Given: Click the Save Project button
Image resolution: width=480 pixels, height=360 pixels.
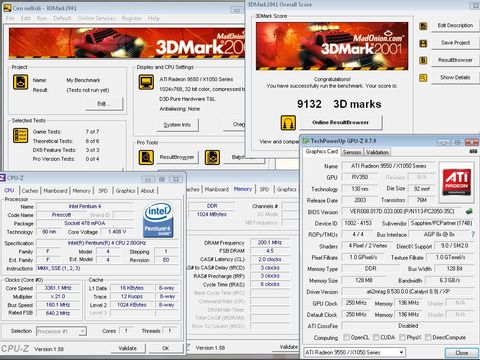Looking at the screenshot, I should pos(455,43).
